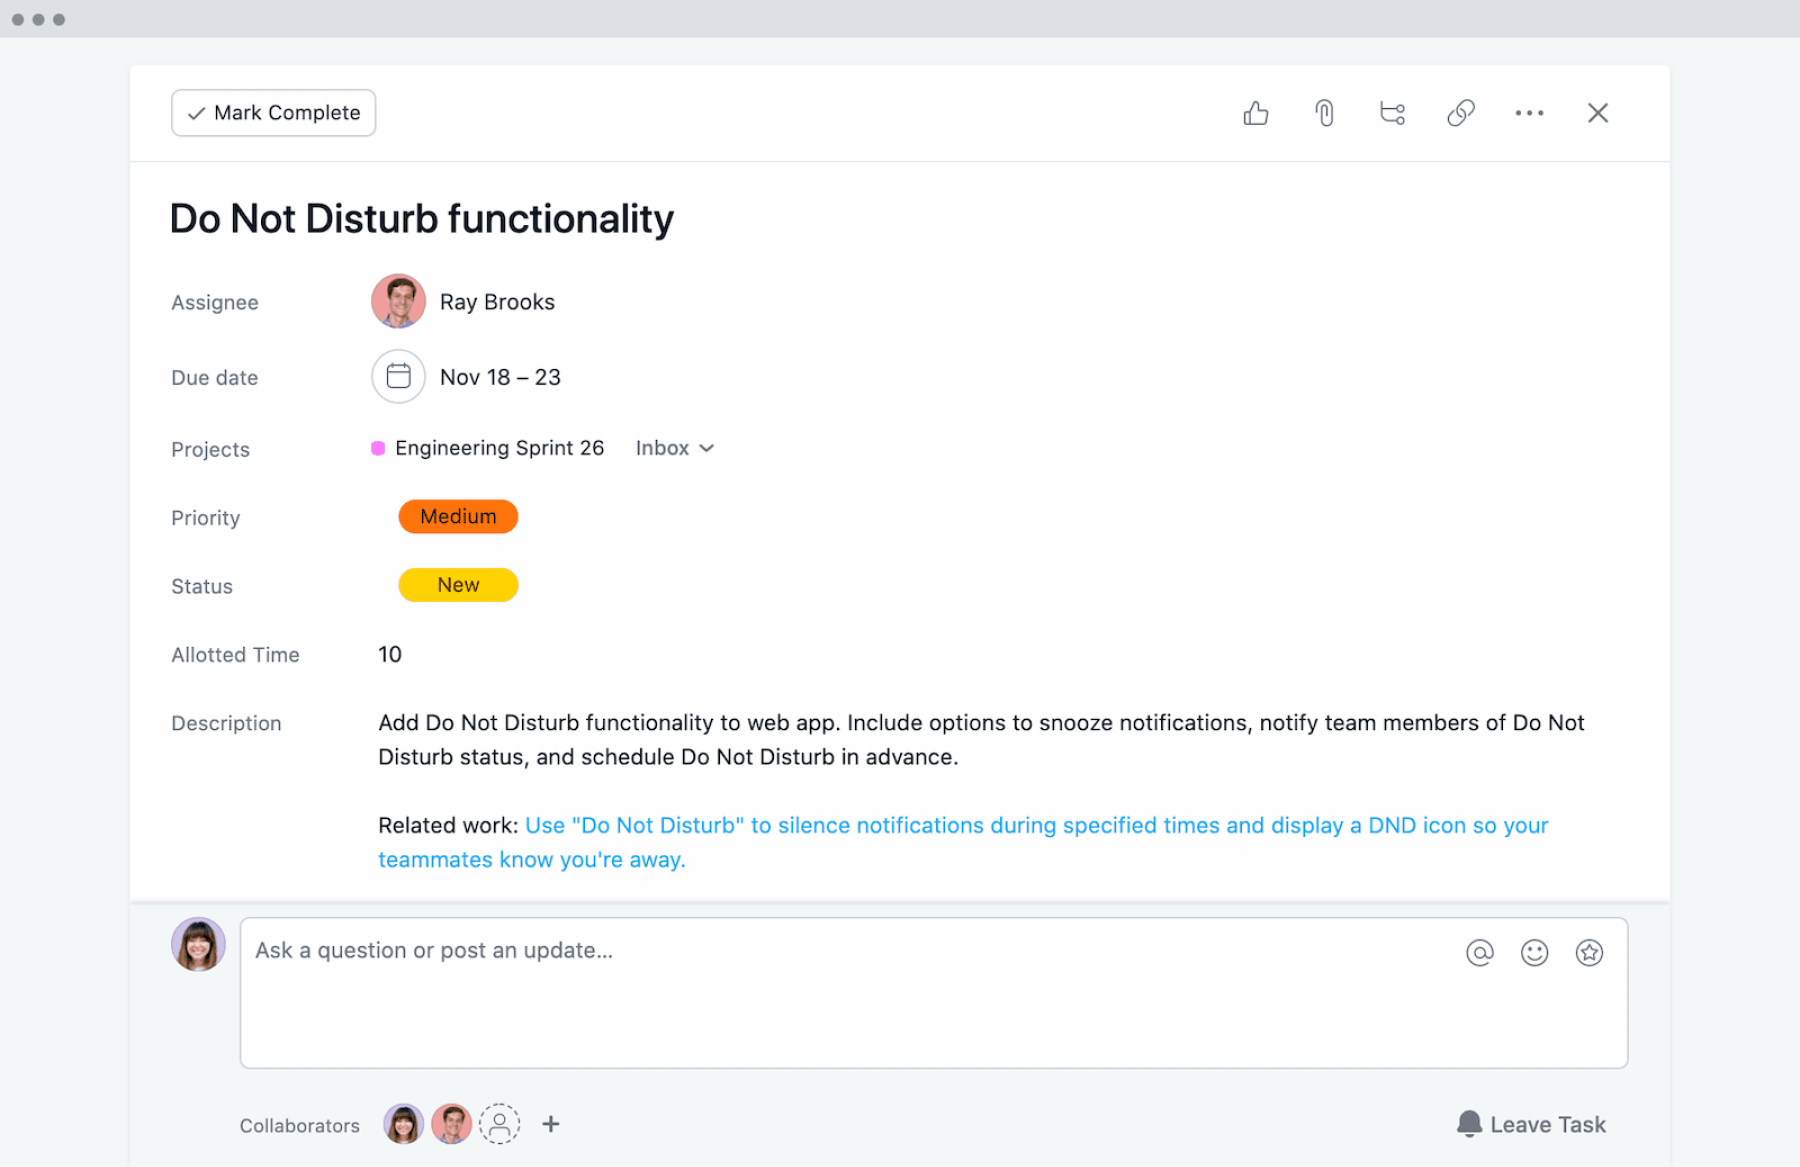
Task: Open the Medium priority selector
Action: click(x=458, y=517)
